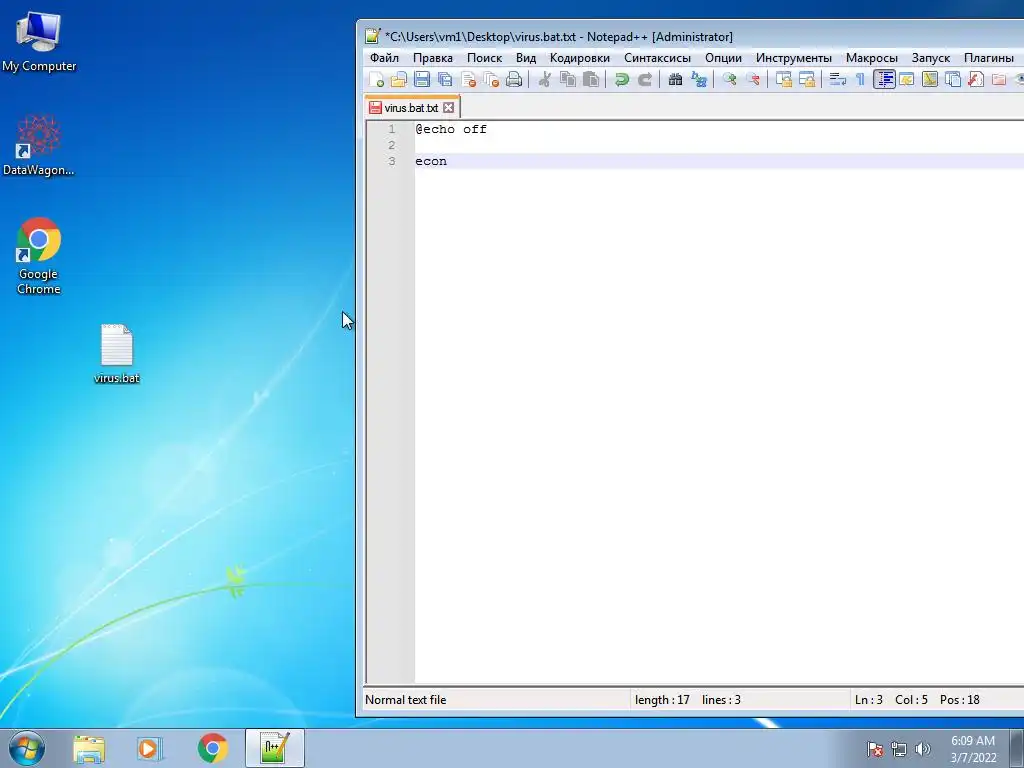Open Folder as Workspace toolbar icon
The width and height of the screenshot is (1024, 768).
(999, 80)
